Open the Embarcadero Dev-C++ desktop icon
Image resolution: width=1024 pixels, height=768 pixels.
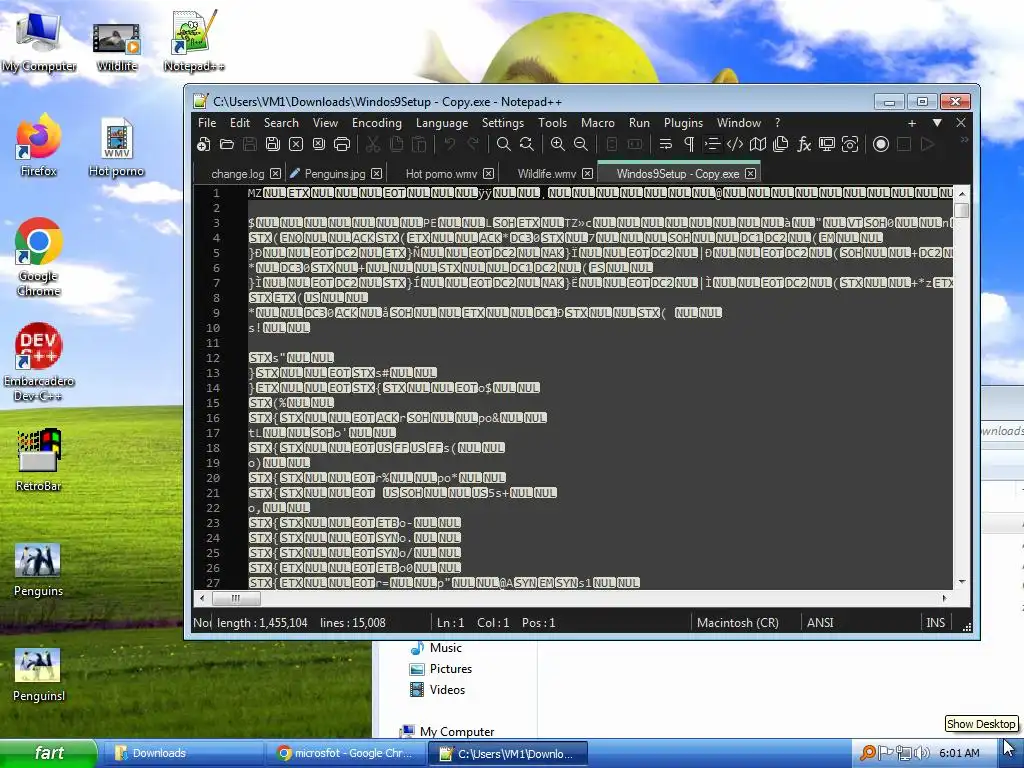click(x=39, y=362)
